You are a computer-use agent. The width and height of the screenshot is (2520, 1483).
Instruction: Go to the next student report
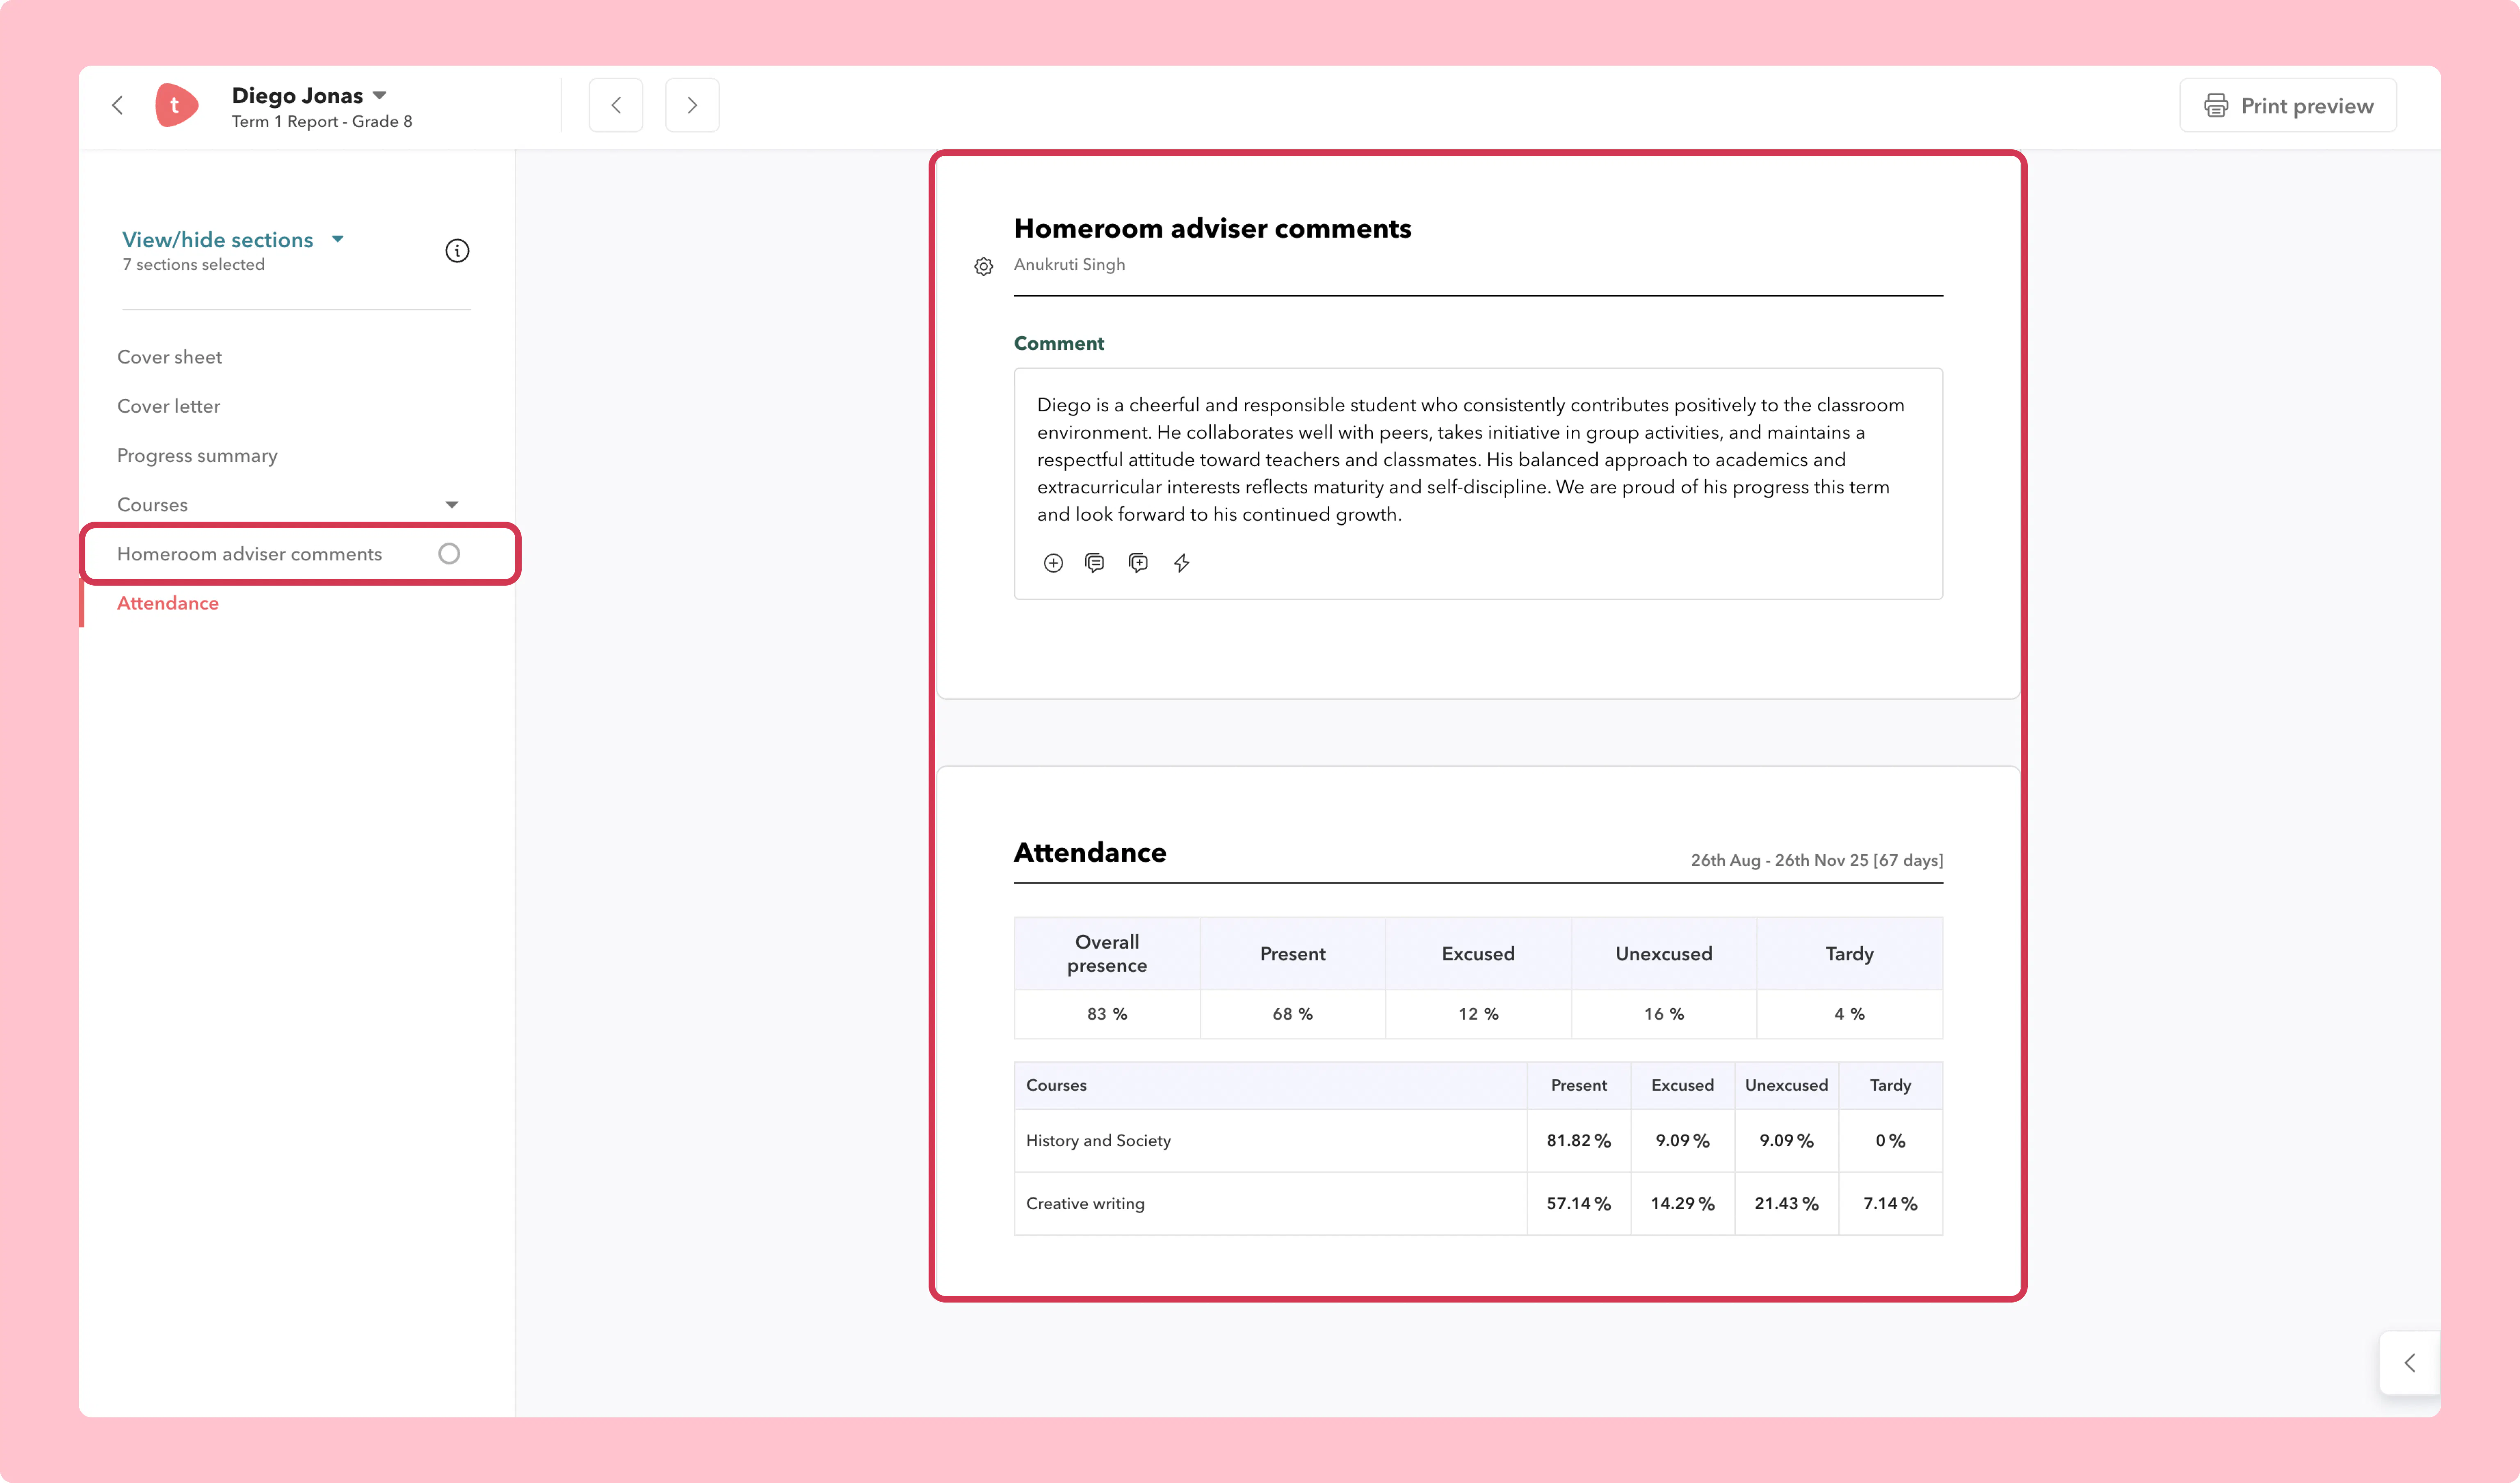pos(692,105)
